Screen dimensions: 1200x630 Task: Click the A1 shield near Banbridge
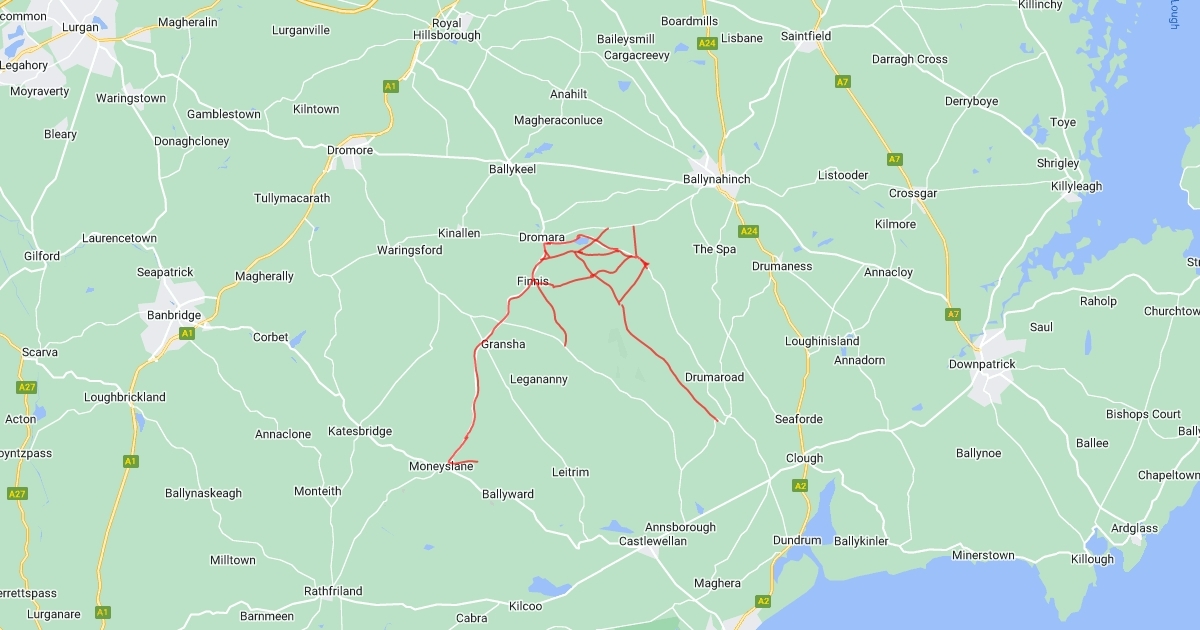point(186,332)
